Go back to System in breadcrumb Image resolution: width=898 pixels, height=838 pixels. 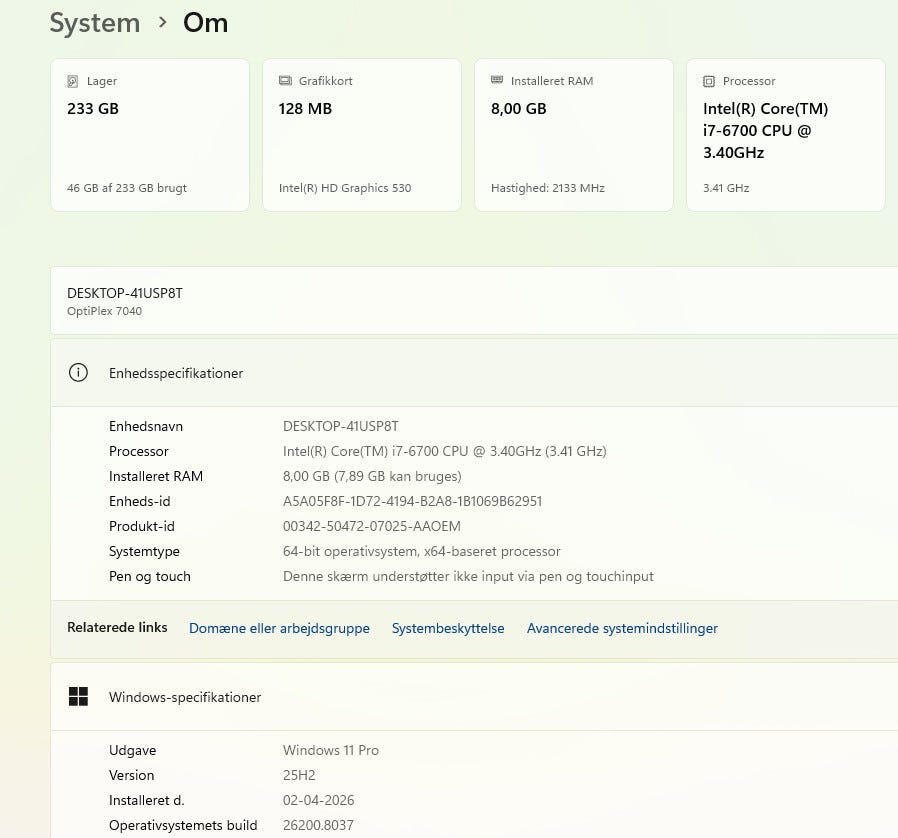click(x=95, y=22)
